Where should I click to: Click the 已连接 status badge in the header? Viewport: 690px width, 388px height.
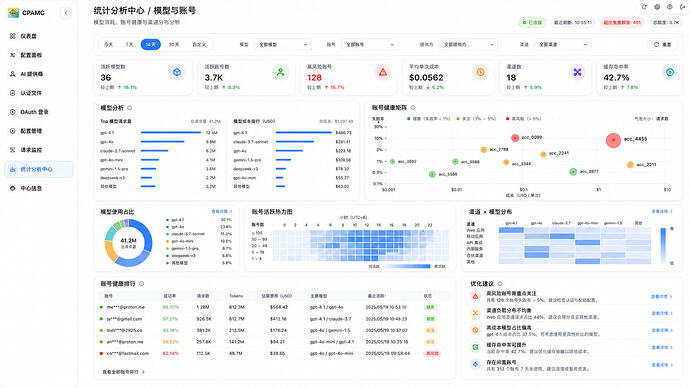[x=532, y=22]
